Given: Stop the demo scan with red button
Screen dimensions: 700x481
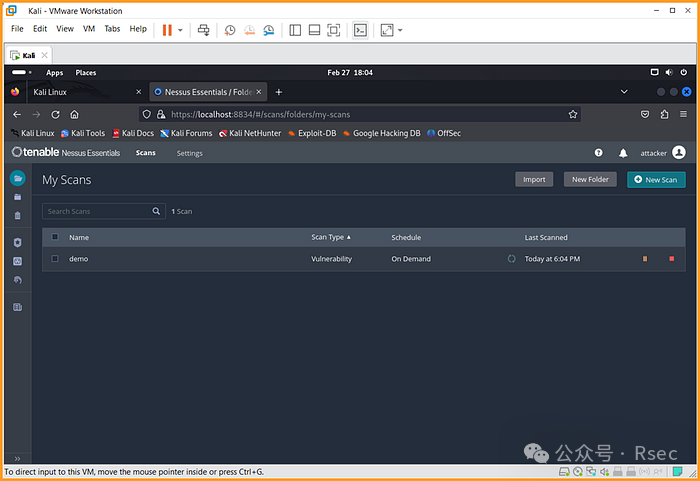Looking at the screenshot, I should pos(672,259).
